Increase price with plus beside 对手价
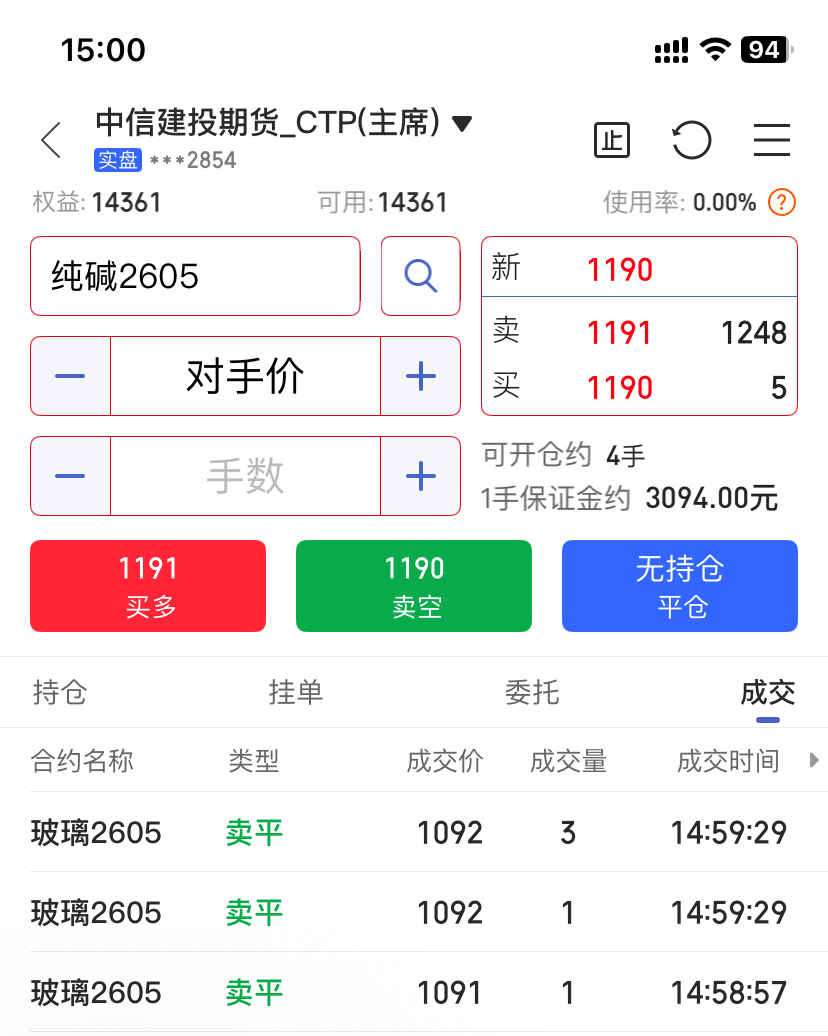The image size is (828, 1036). (x=420, y=376)
